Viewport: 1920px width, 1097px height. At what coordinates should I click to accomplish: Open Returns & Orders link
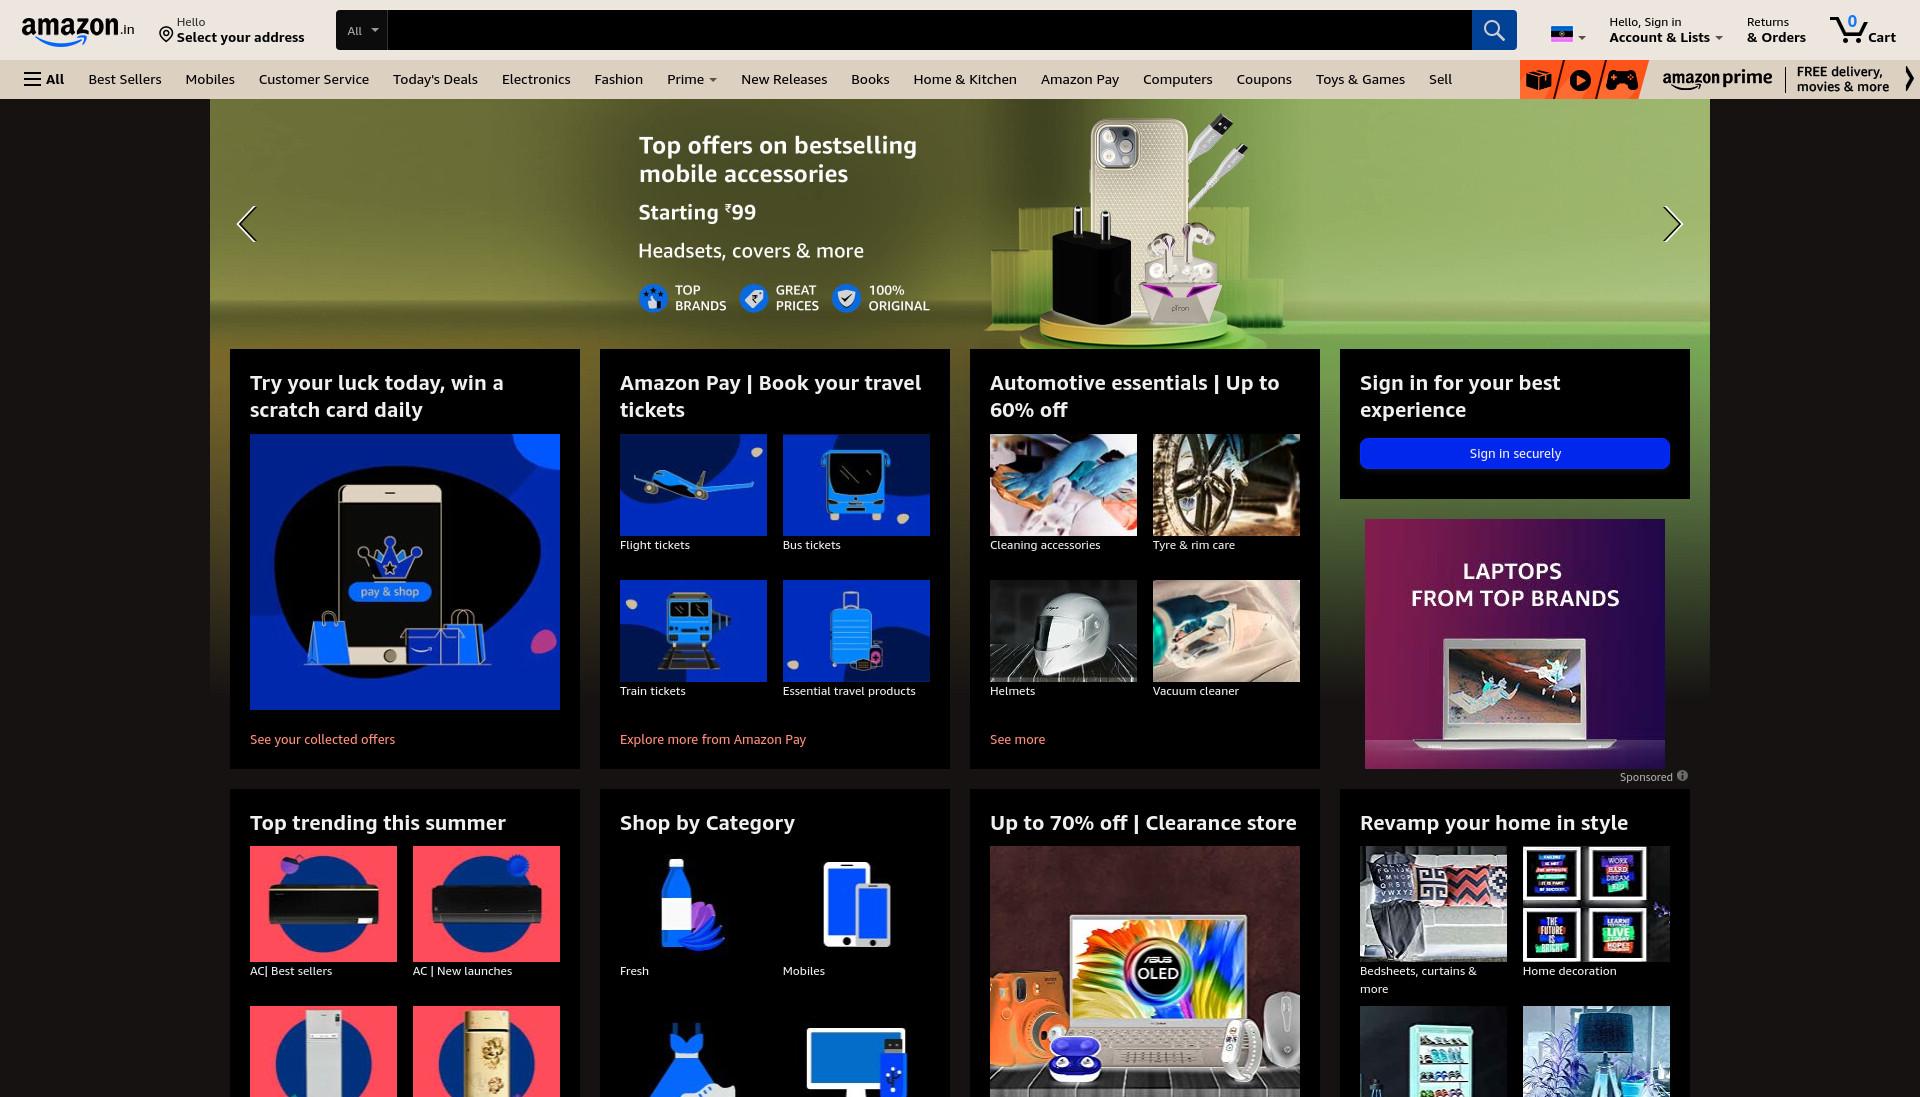[x=1776, y=30]
